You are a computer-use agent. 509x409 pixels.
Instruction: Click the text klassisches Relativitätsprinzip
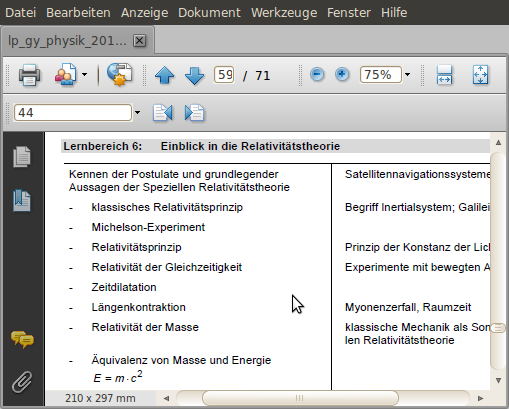(167, 207)
